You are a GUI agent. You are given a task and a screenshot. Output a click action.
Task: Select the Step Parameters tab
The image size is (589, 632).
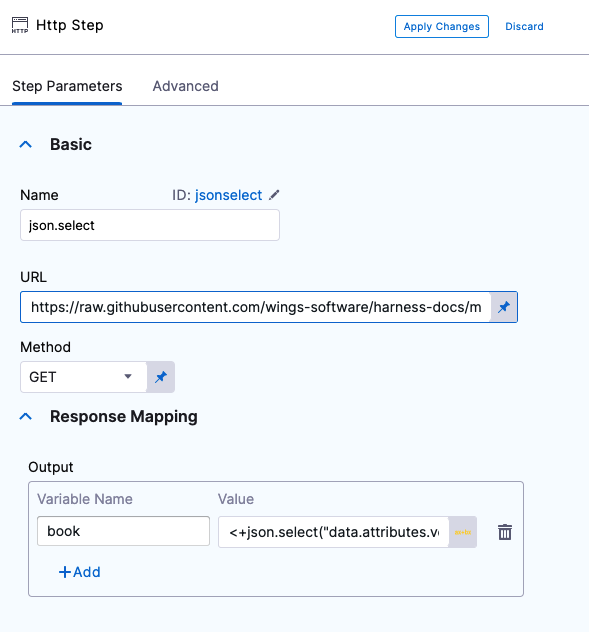pos(67,86)
